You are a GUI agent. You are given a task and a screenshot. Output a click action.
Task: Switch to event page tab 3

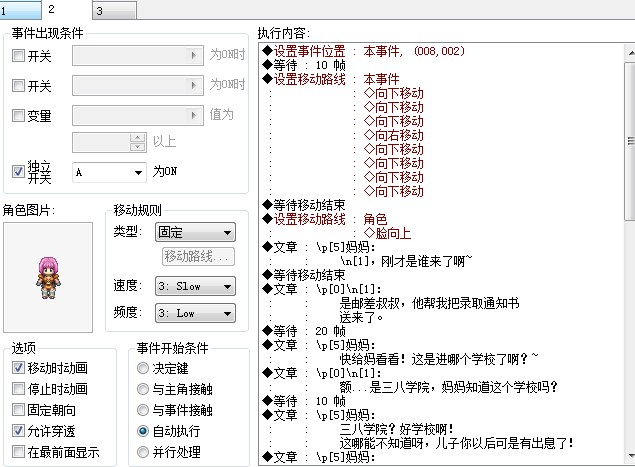(x=115, y=11)
